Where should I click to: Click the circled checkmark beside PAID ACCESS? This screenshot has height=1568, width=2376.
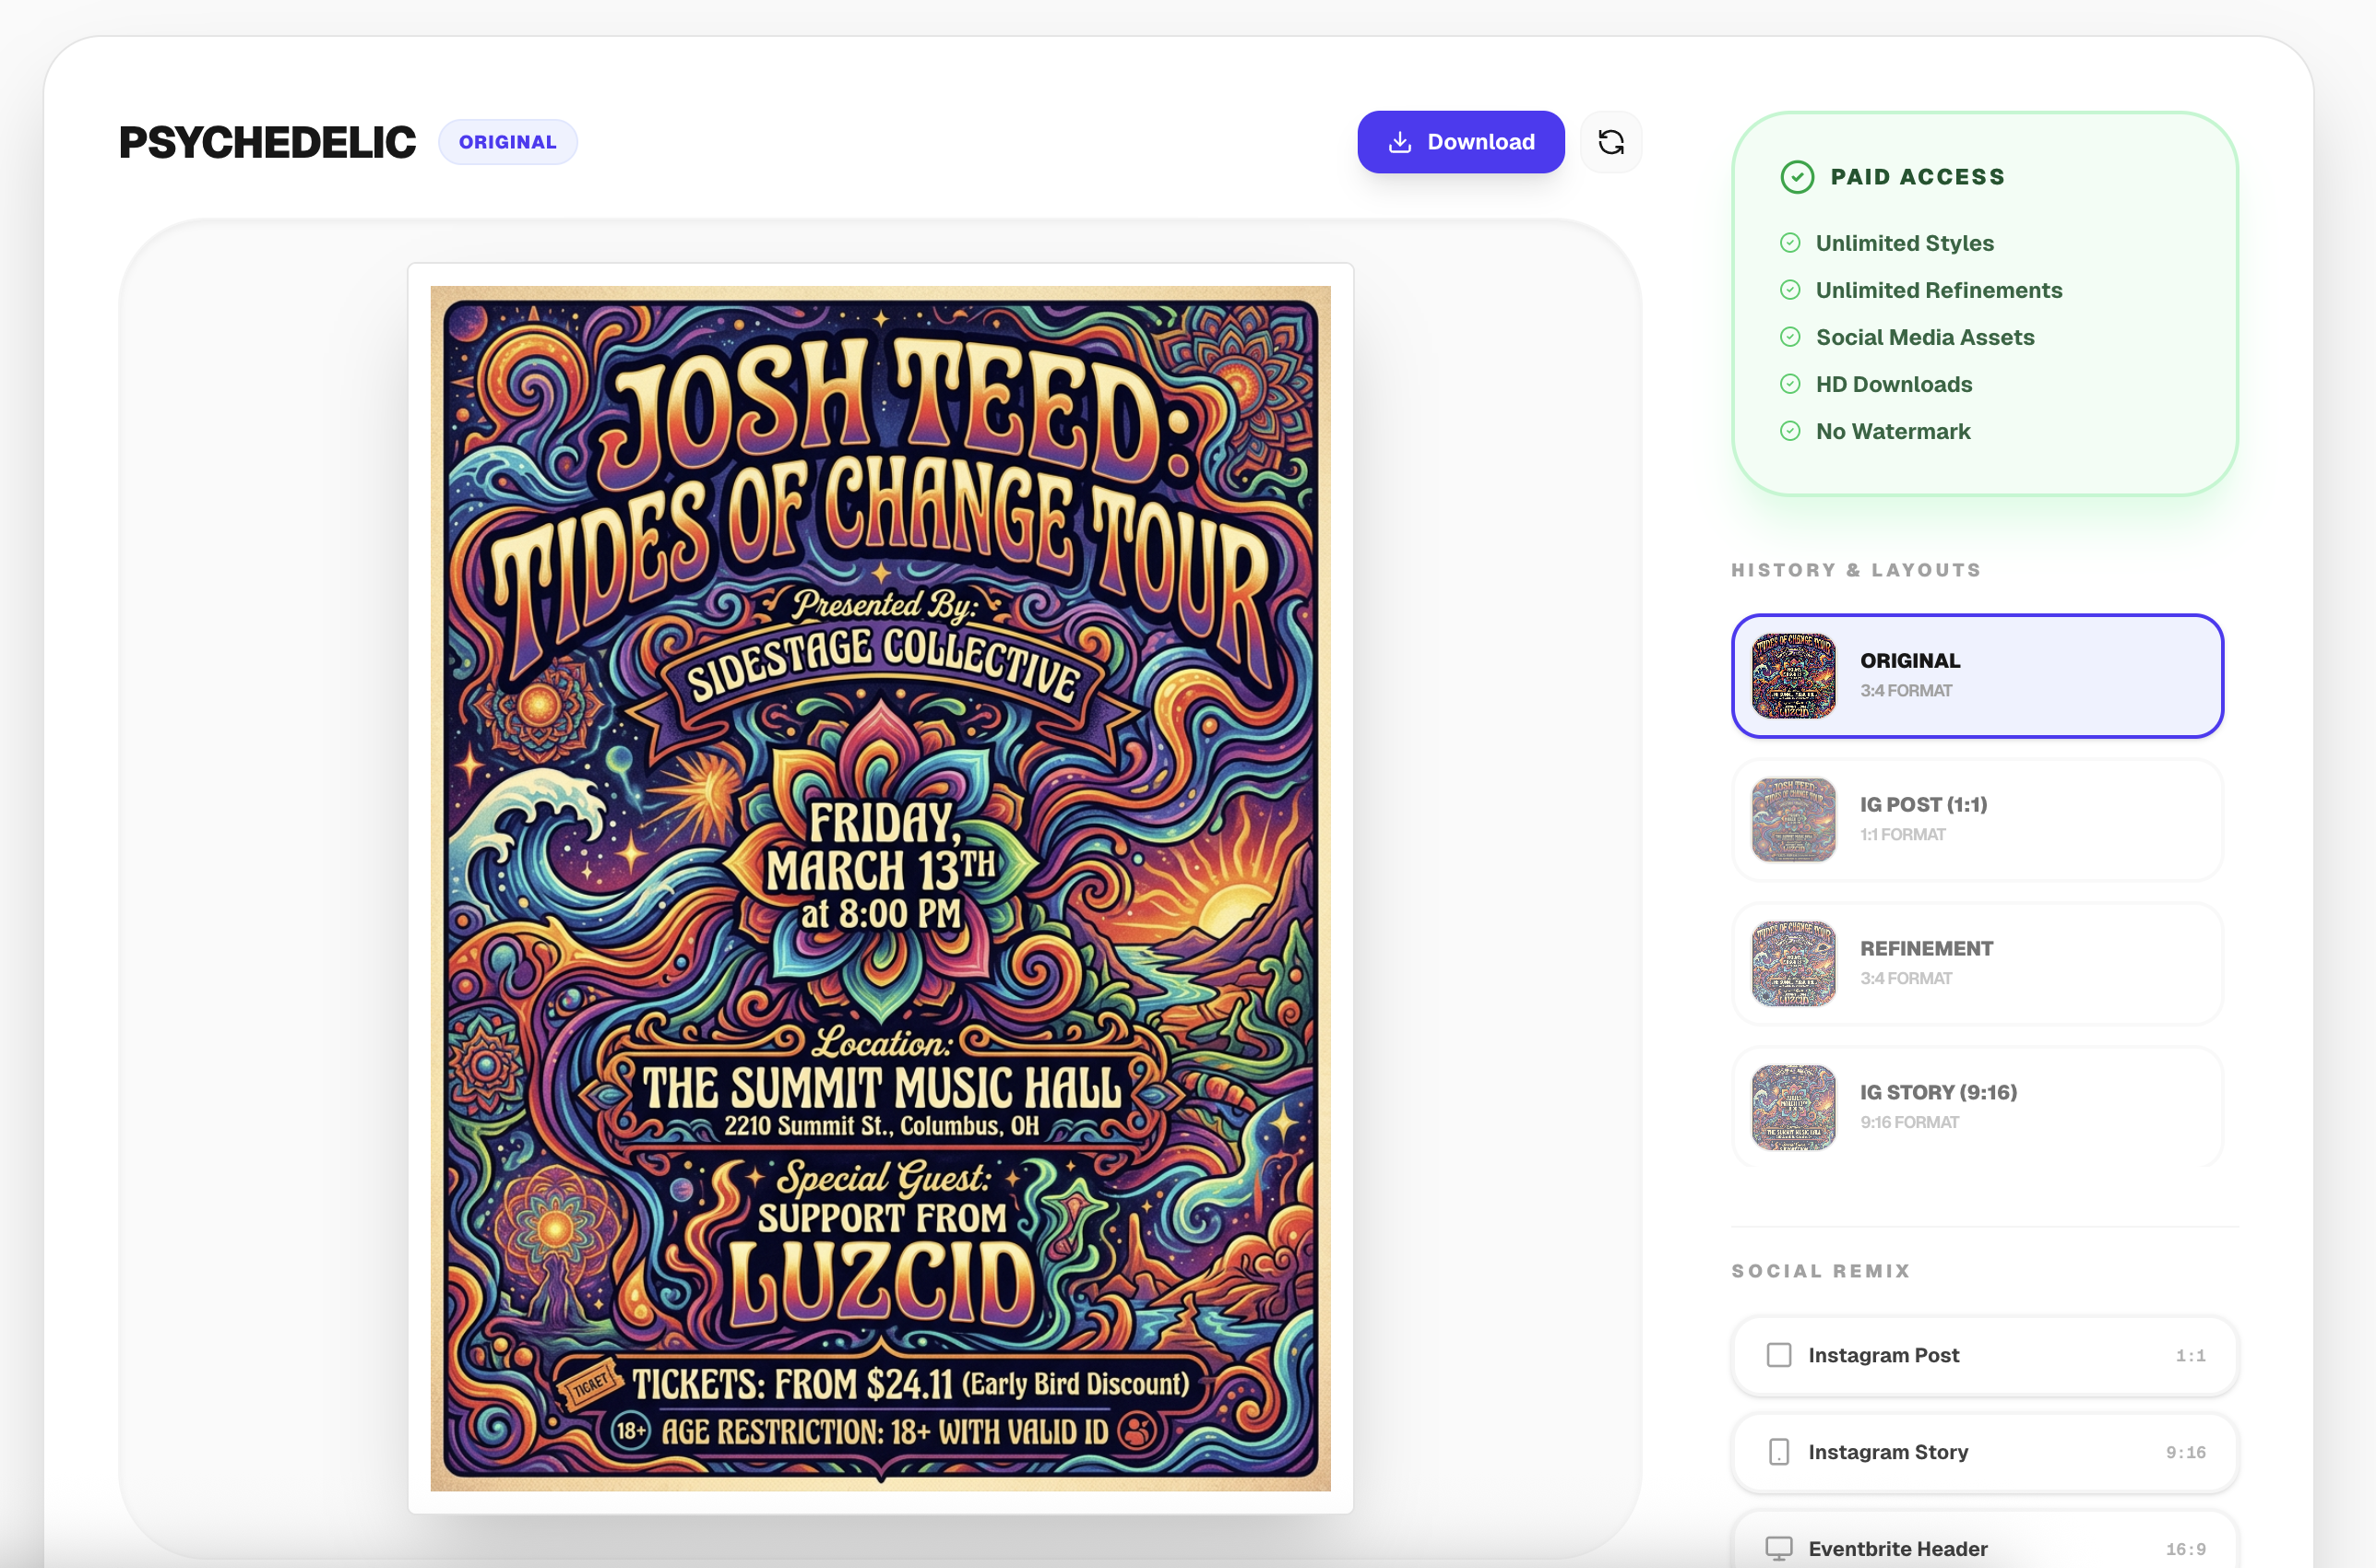pyautogui.click(x=1797, y=177)
